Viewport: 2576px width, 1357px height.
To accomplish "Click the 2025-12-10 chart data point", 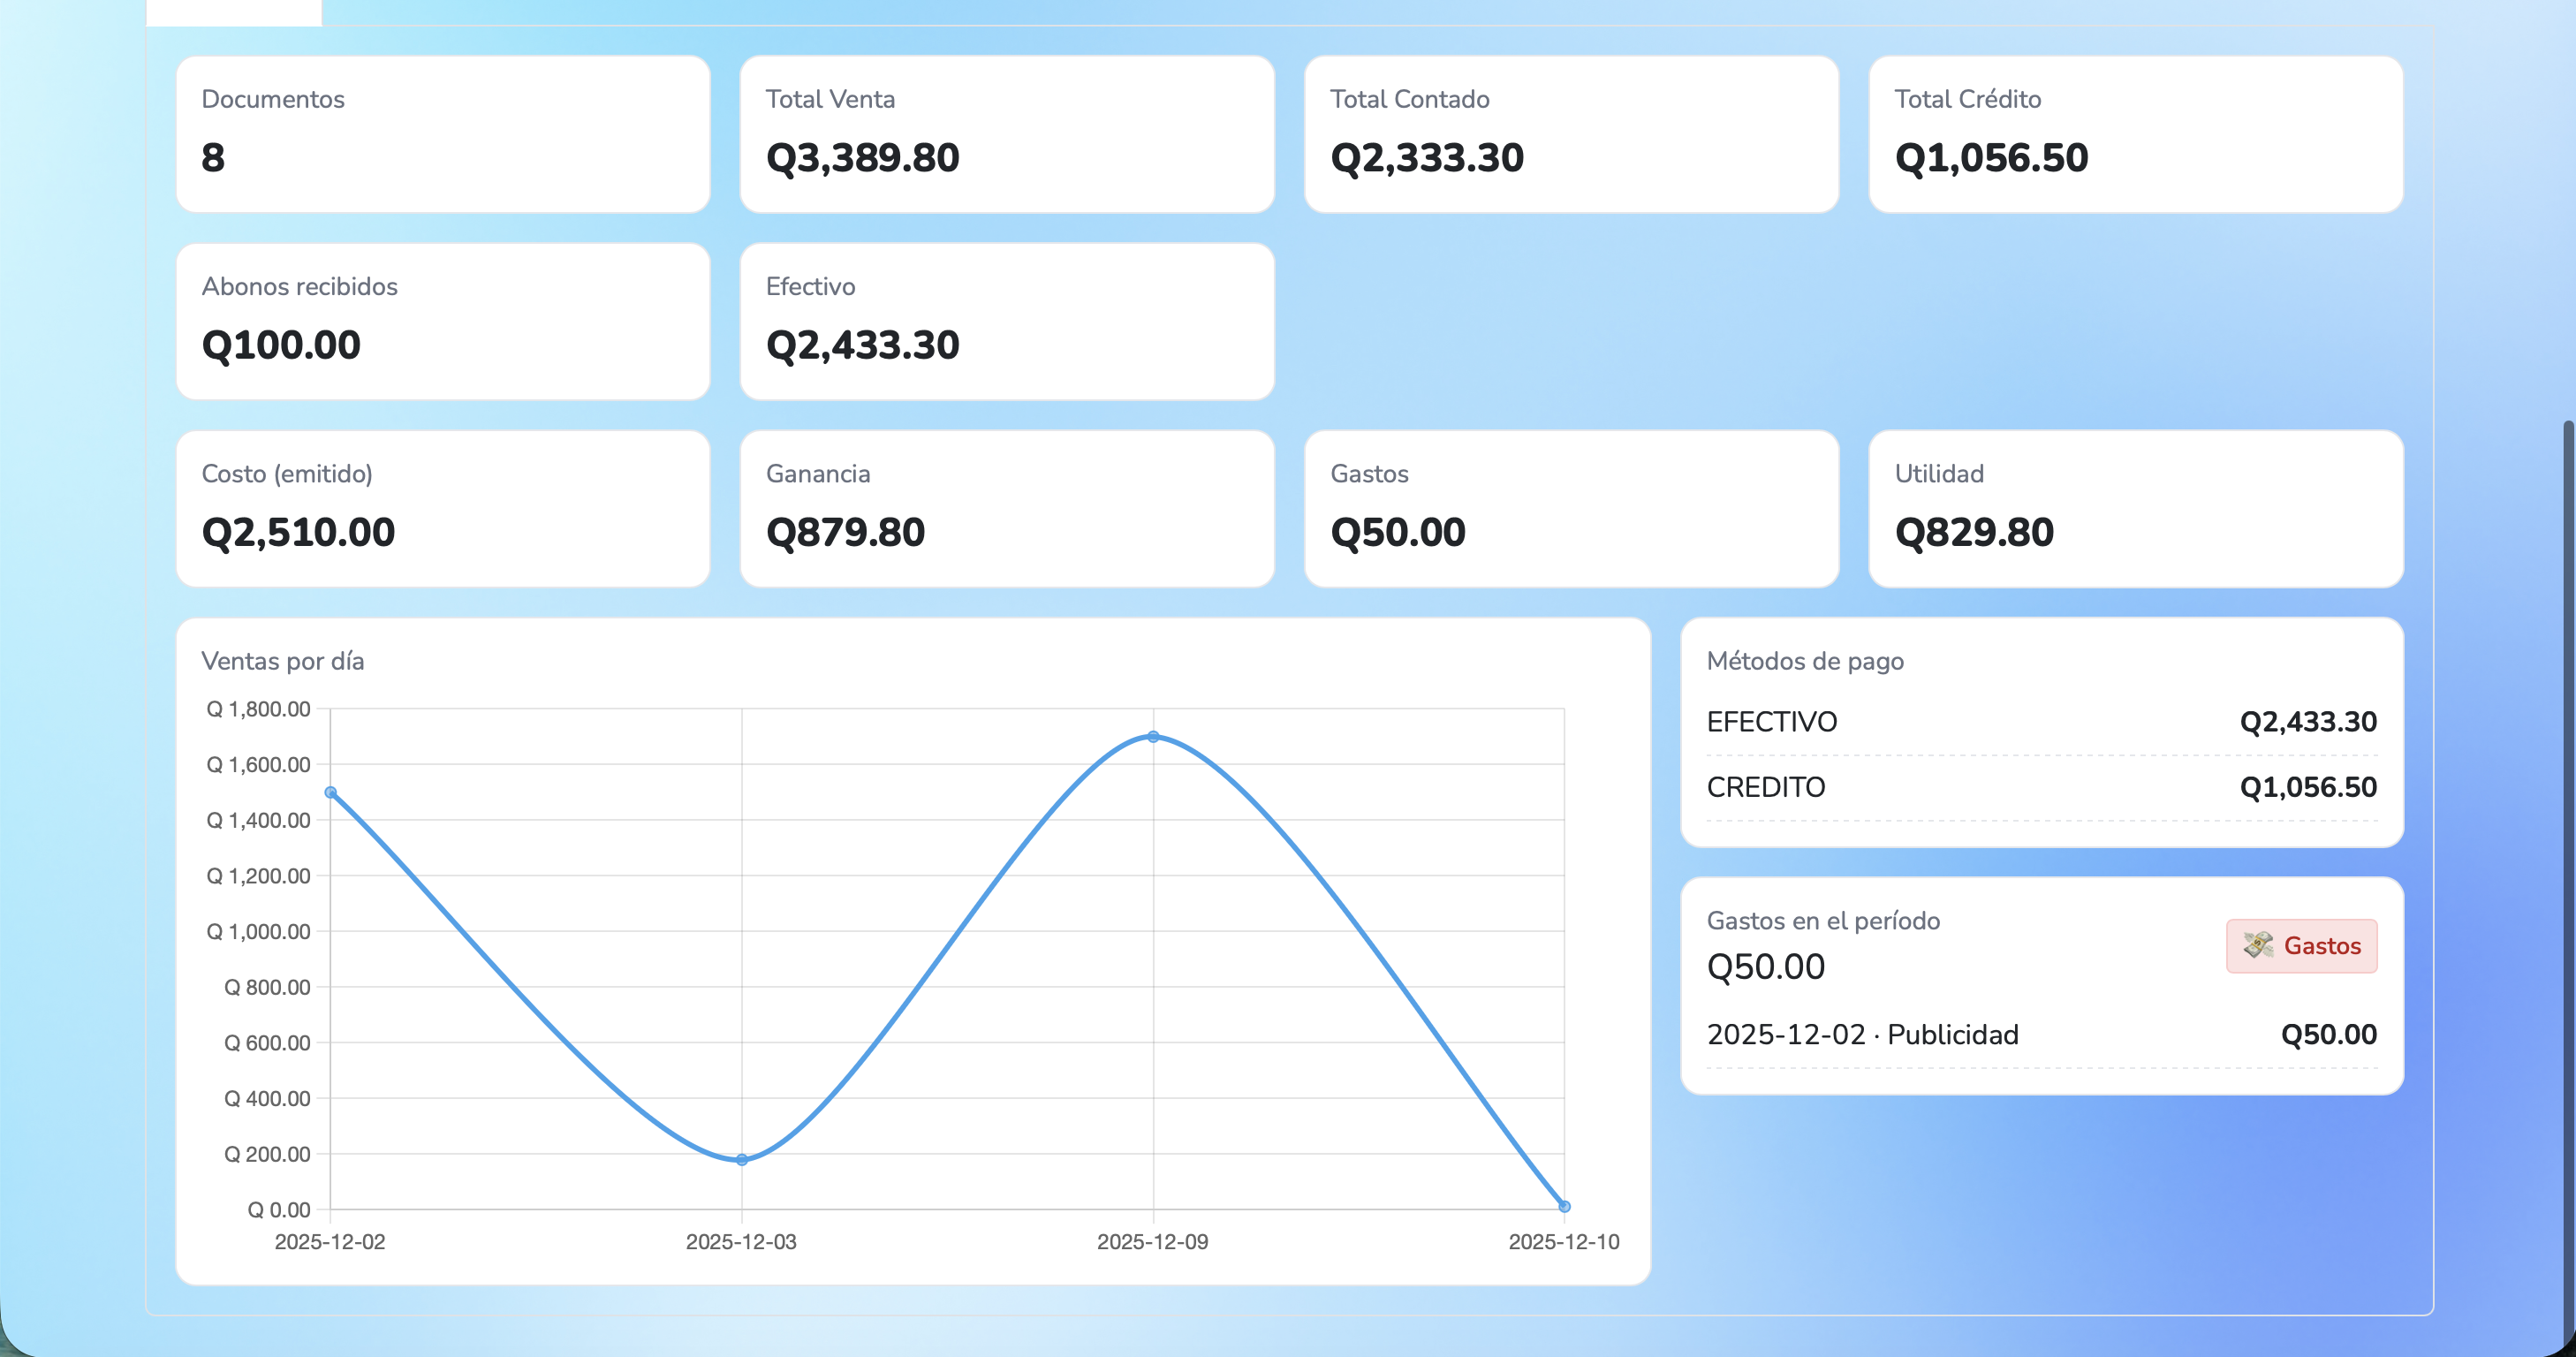I will coord(1564,1206).
